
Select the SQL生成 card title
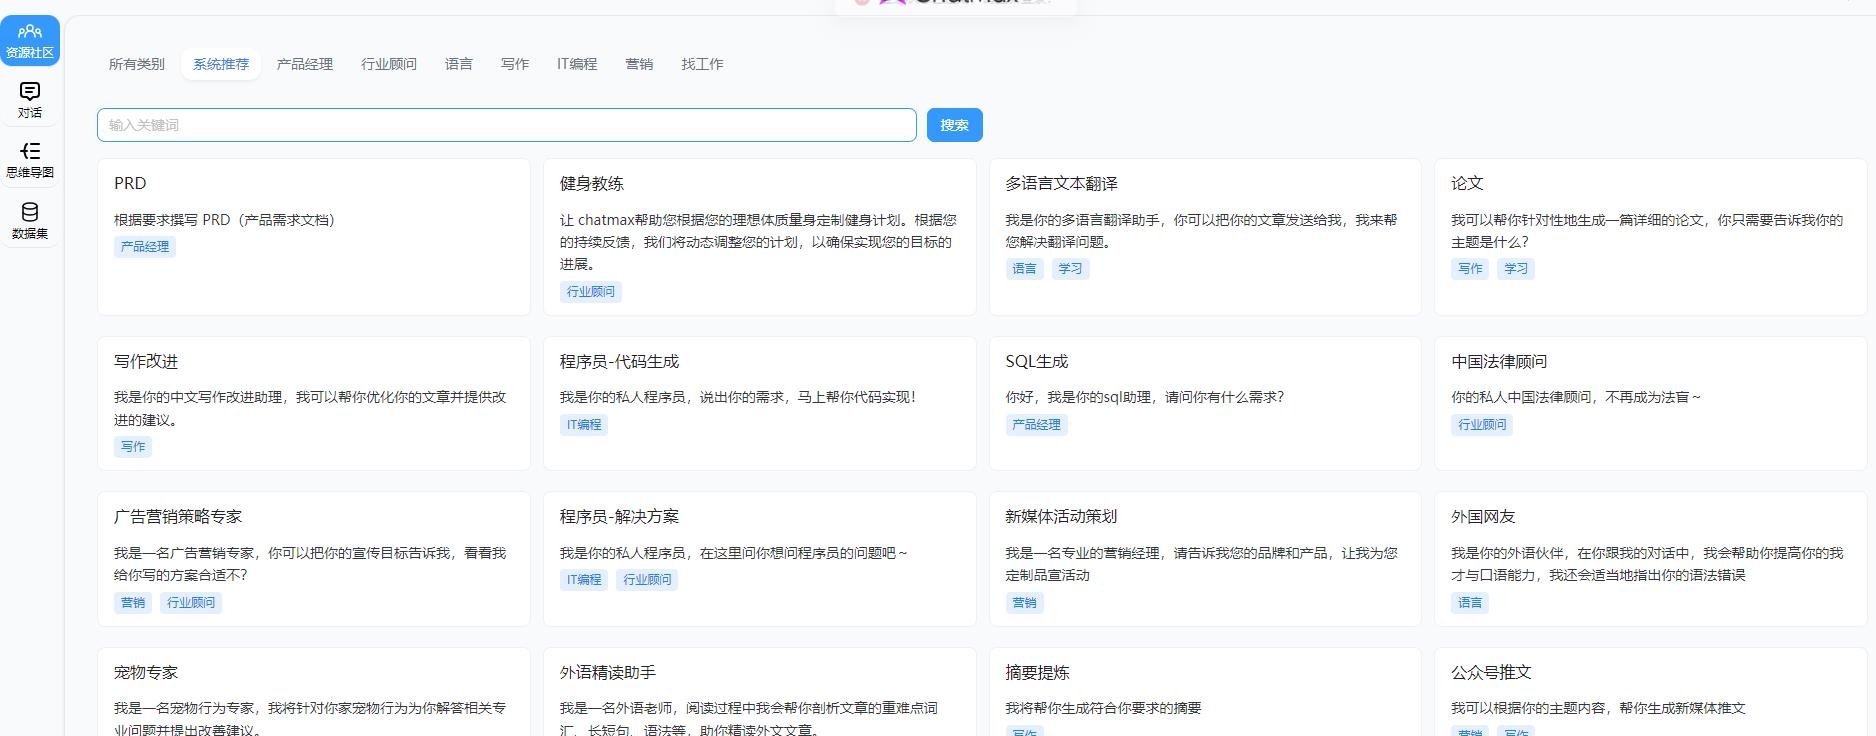(x=1037, y=361)
